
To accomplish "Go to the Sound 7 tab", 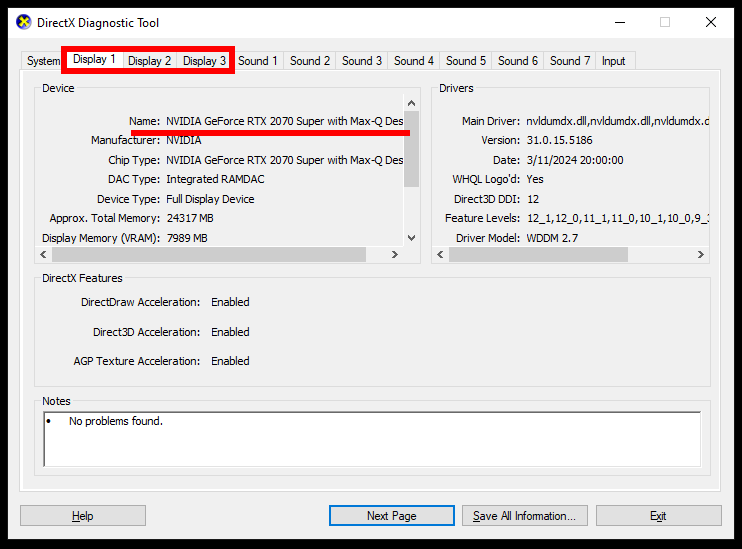I will point(570,61).
